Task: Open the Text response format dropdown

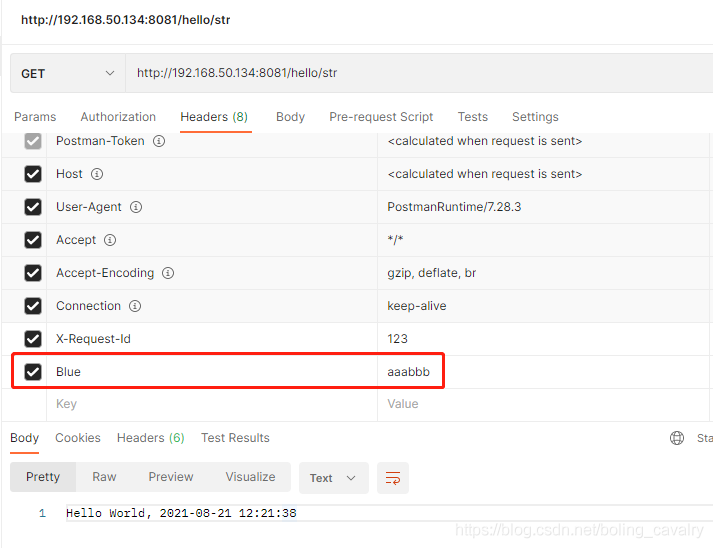Action: pos(333,478)
